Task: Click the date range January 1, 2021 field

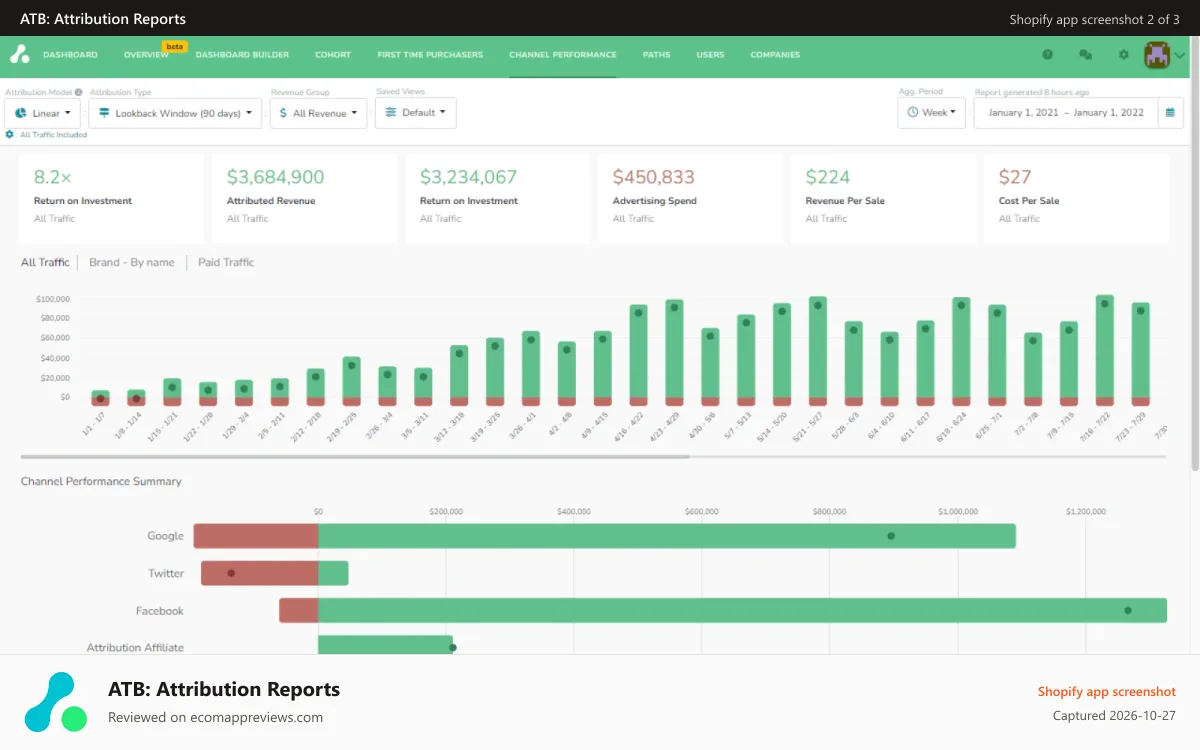Action: tap(1066, 113)
